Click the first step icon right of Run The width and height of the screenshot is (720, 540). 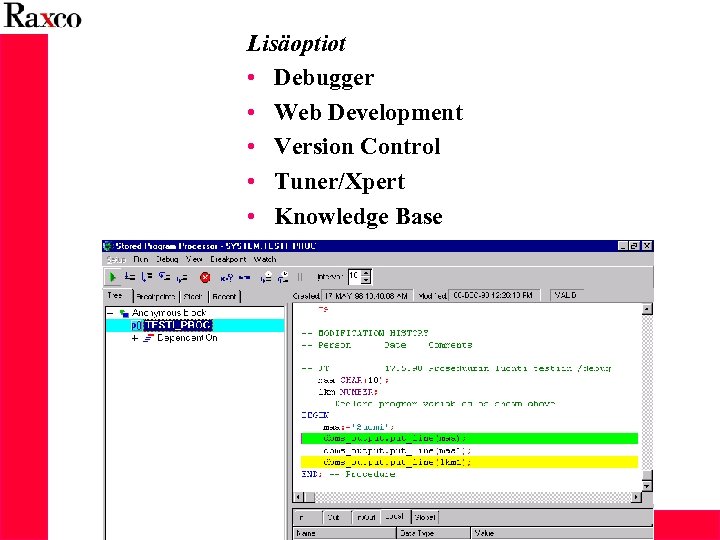point(130,276)
